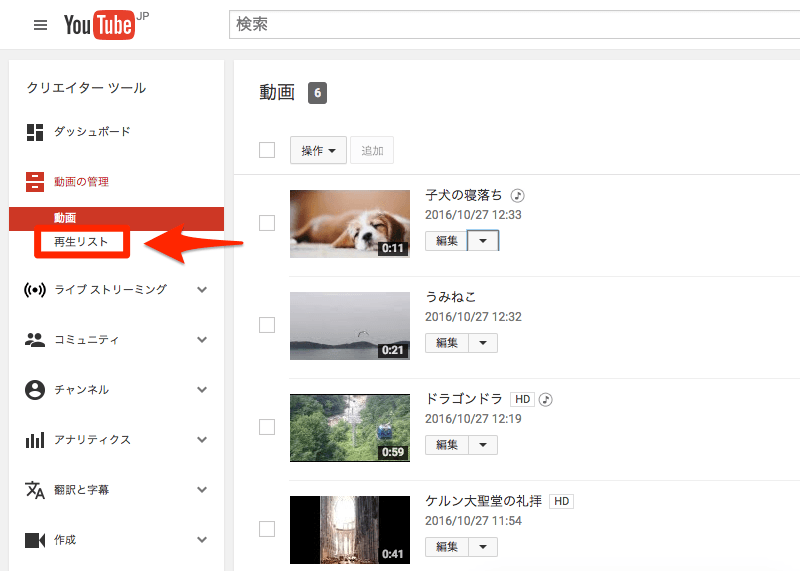
Task: Select the 再生リスト submenu item
Action: tap(82, 242)
